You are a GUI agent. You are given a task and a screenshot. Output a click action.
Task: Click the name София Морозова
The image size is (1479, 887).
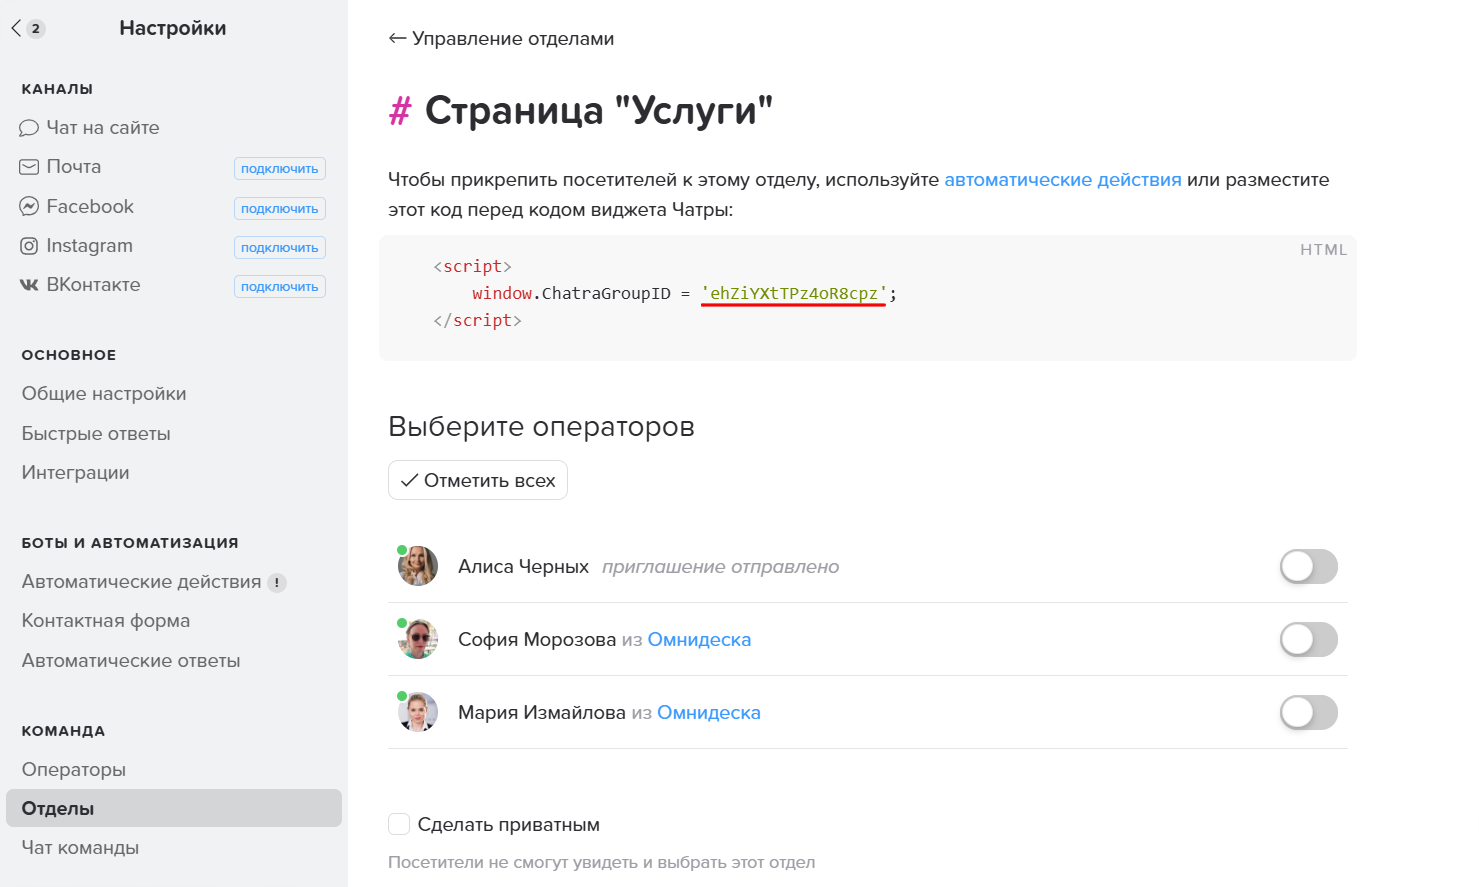(537, 640)
